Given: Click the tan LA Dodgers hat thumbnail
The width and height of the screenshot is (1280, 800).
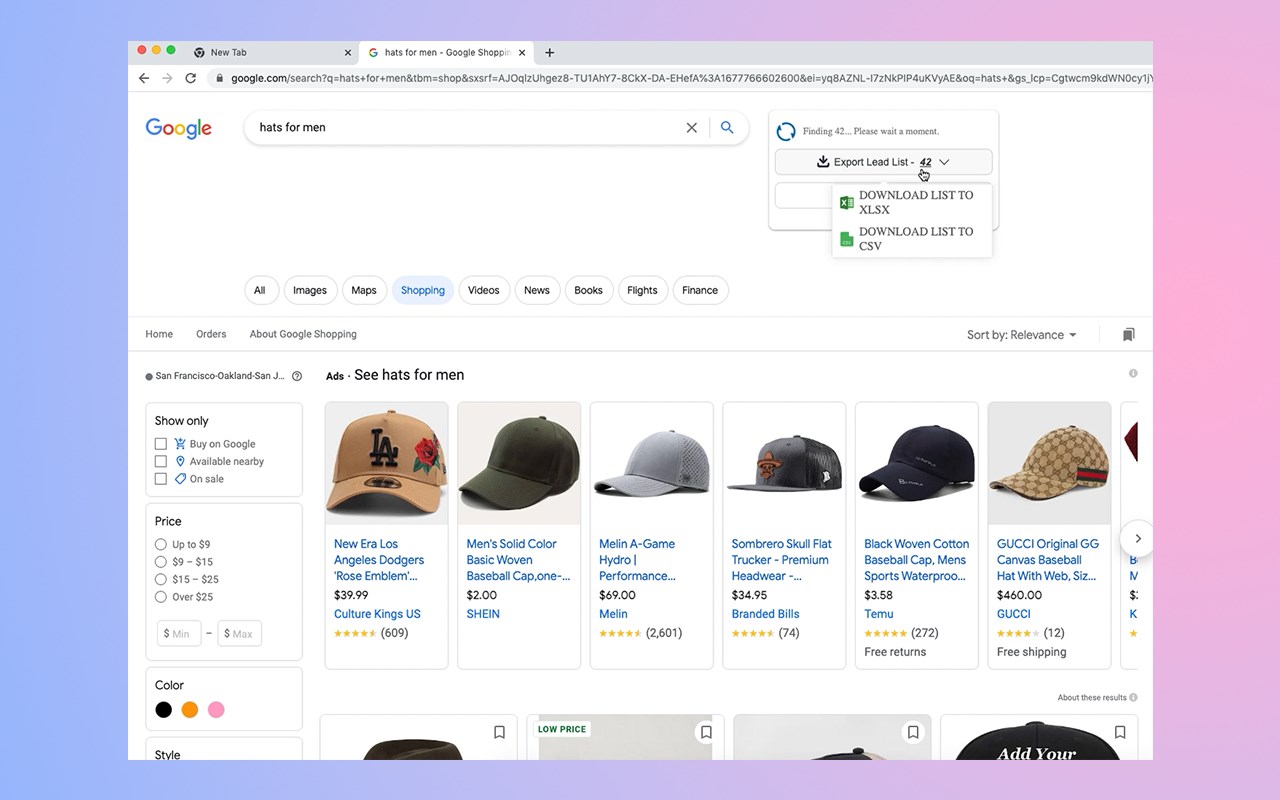Looking at the screenshot, I should point(387,464).
